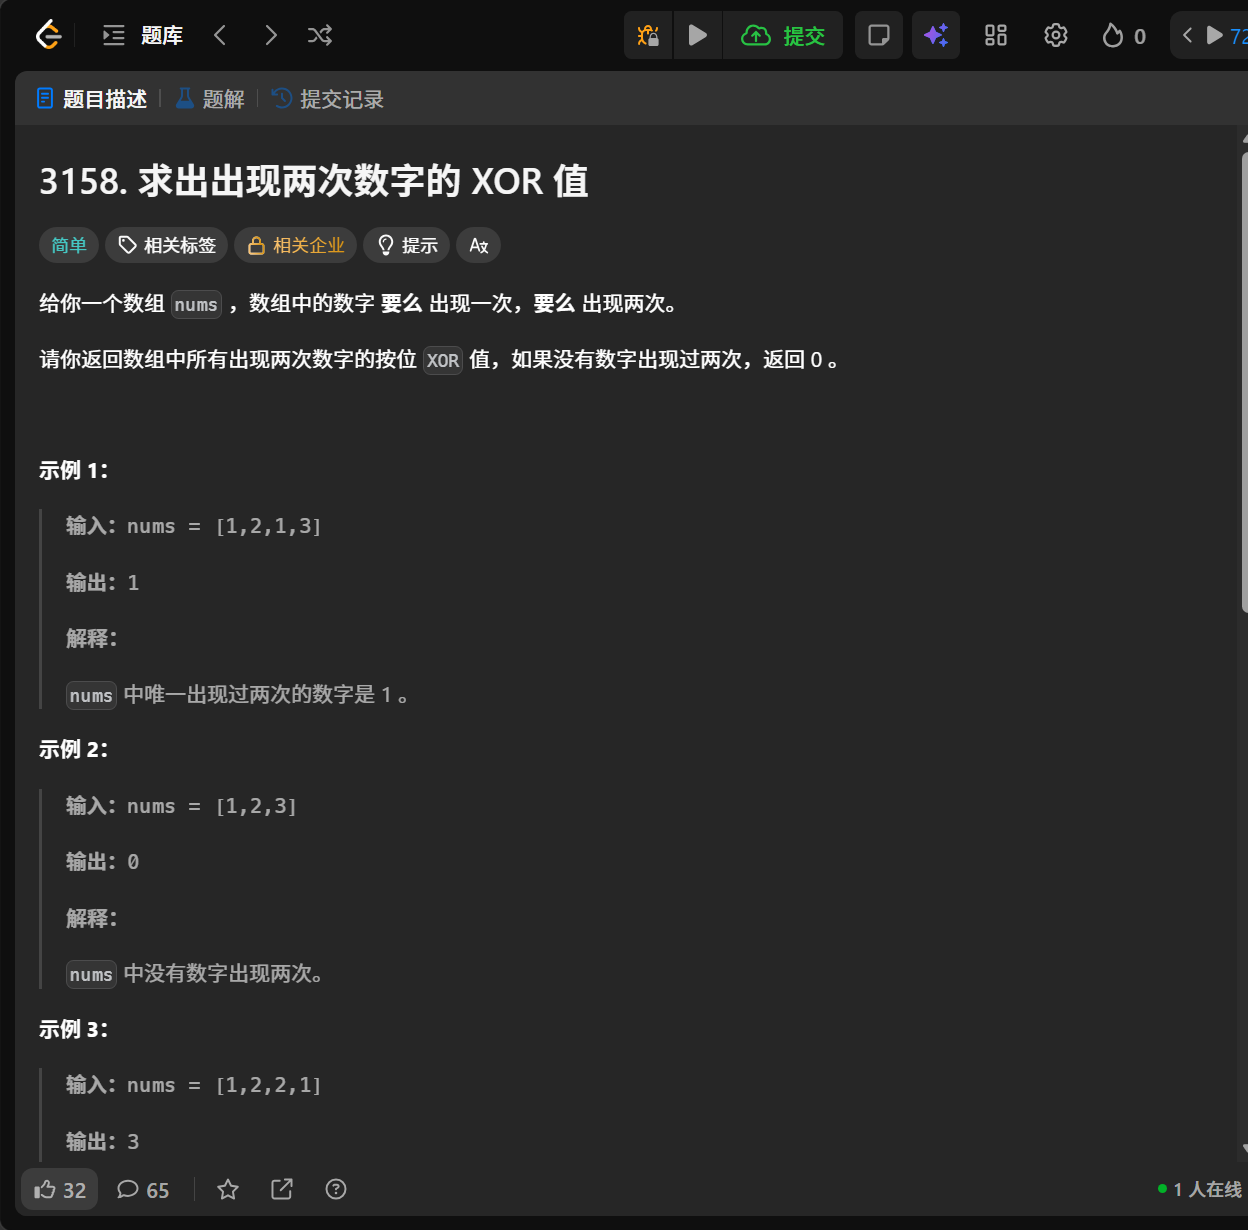Screen dimensions: 1248x1230
Task: Open the 65 comments
Action: [x=143, y=1190]
